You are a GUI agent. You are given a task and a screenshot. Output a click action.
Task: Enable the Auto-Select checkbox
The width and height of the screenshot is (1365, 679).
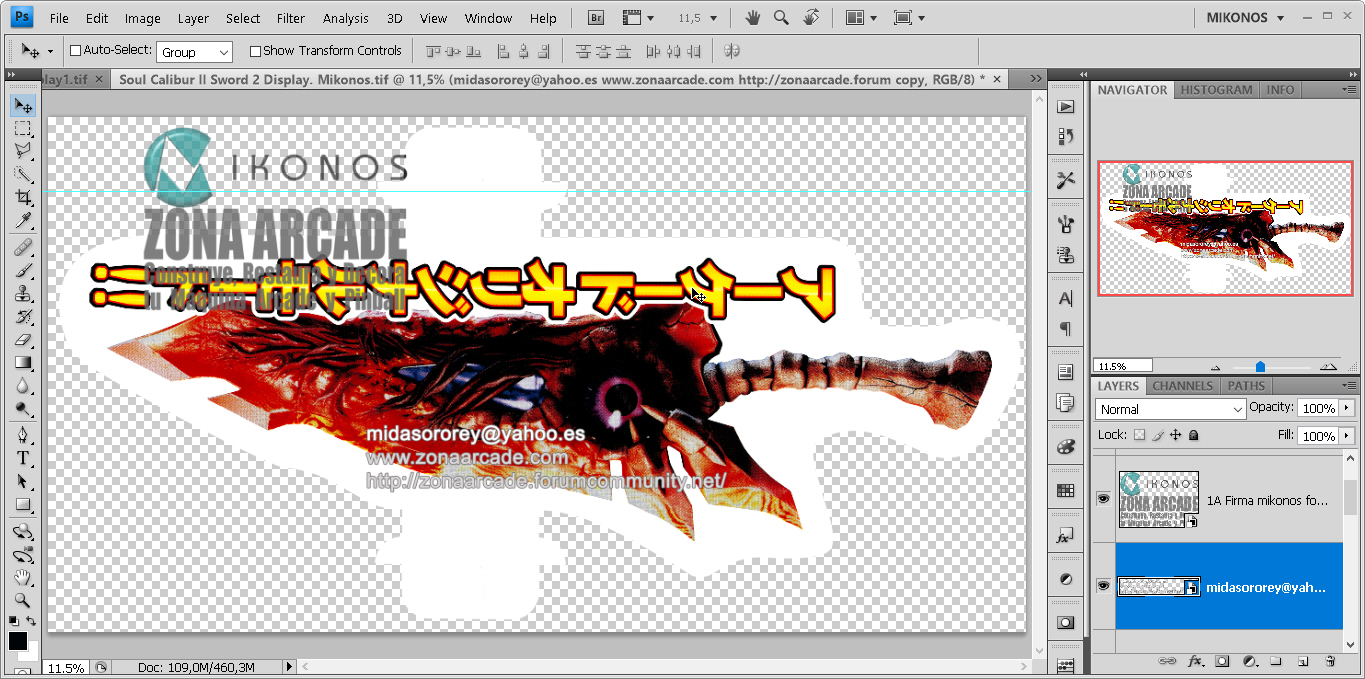coord(75,51)
